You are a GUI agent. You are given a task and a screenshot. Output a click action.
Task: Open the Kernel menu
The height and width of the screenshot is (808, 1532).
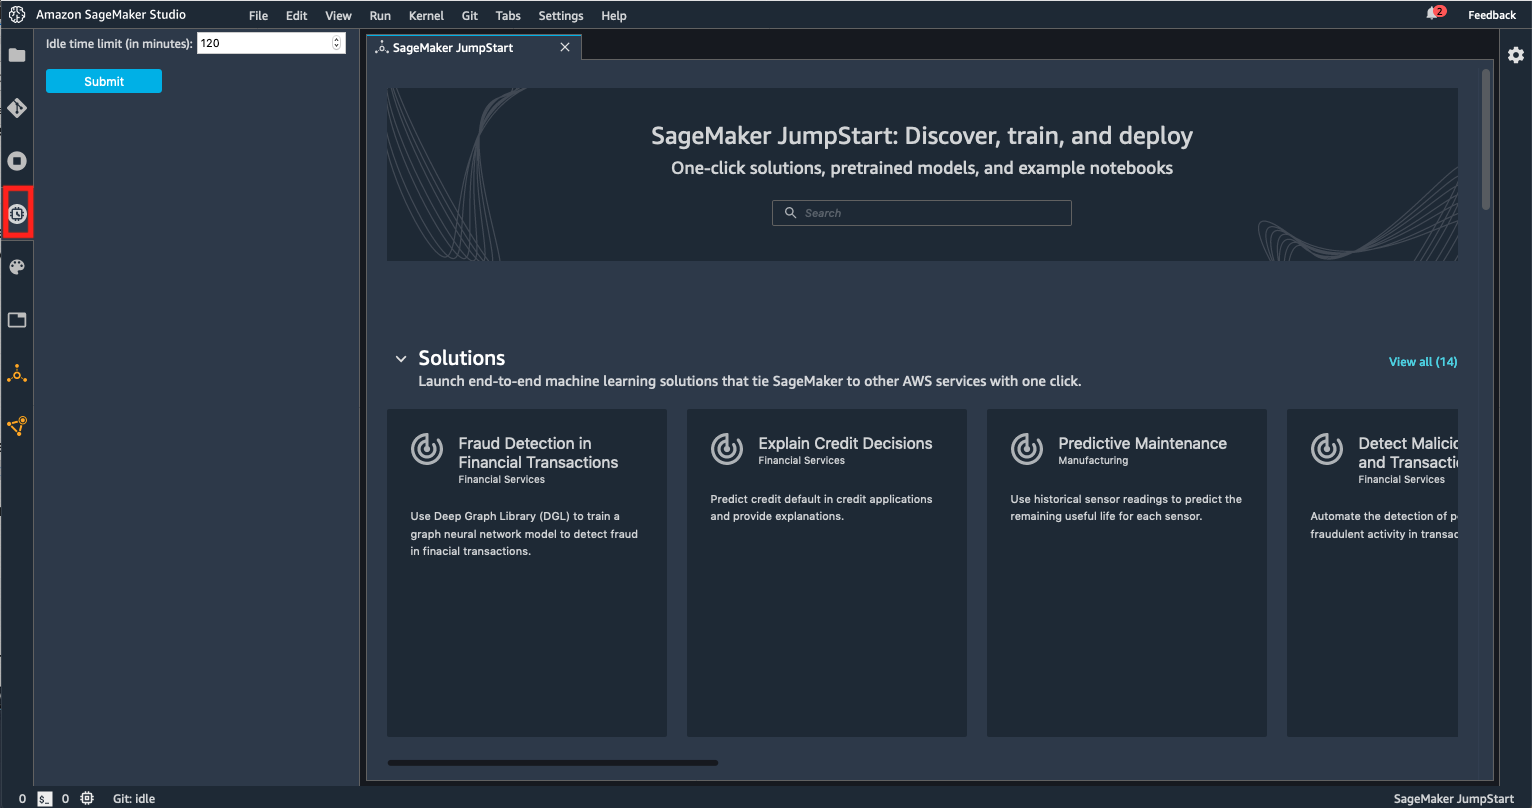(426, 16)
